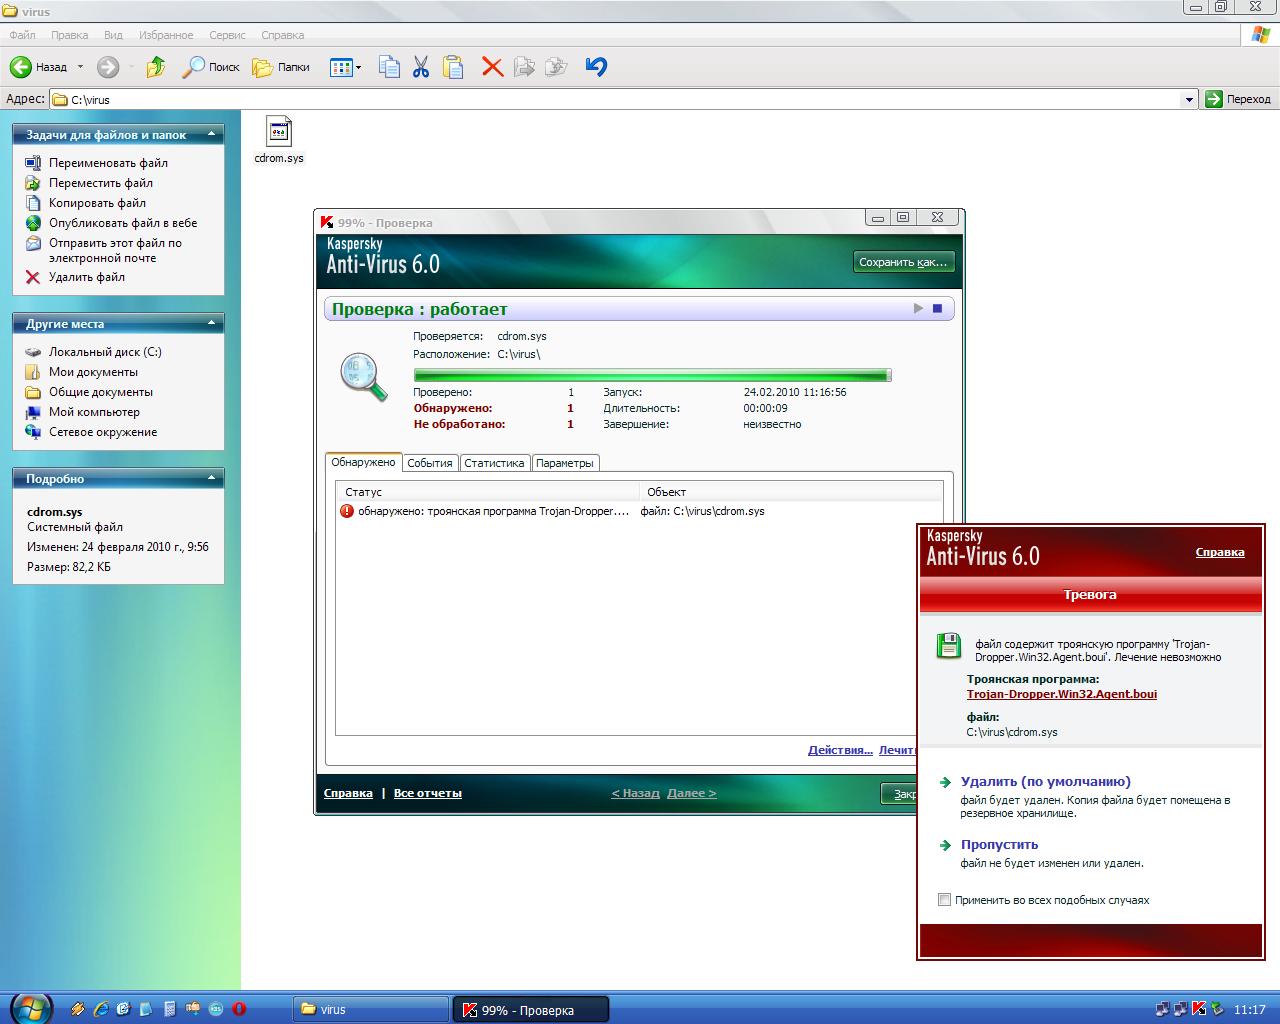Click the < Назад link in scan footer

(x=636, y=793)
